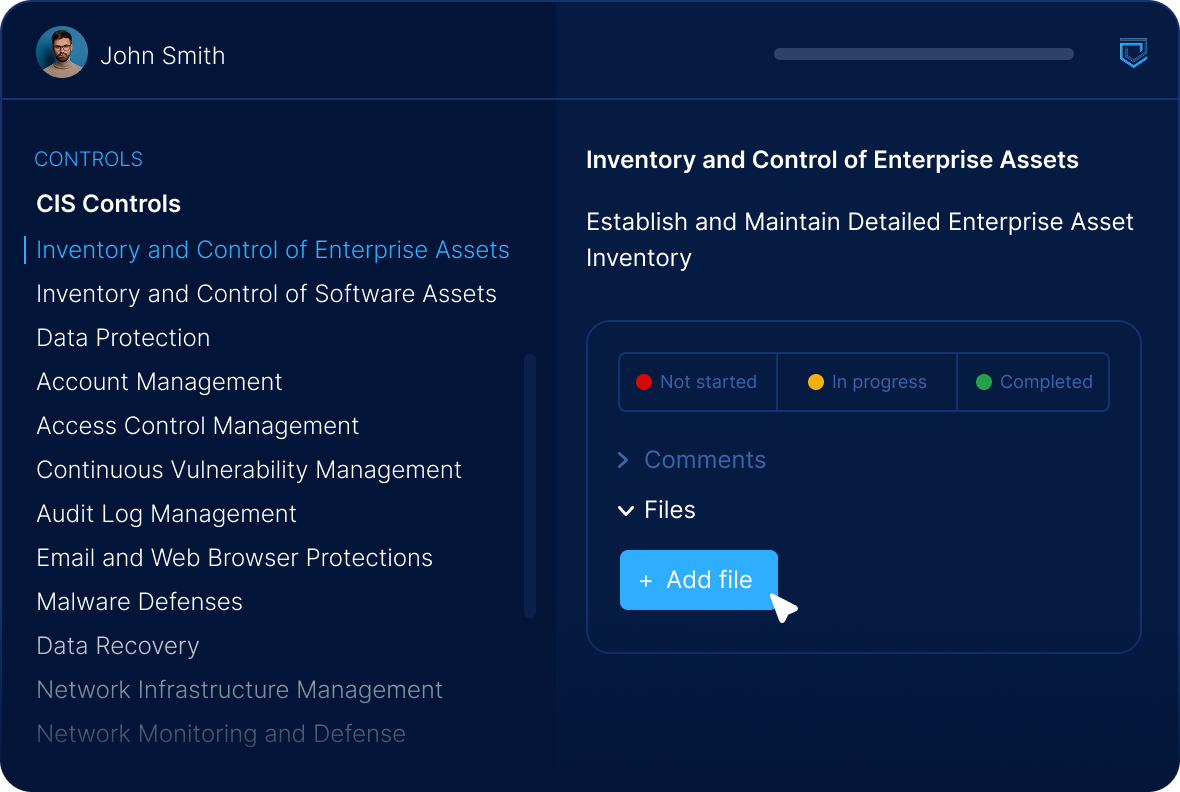
Task: Click the controls list scrollbar
Action: point(530,485)
